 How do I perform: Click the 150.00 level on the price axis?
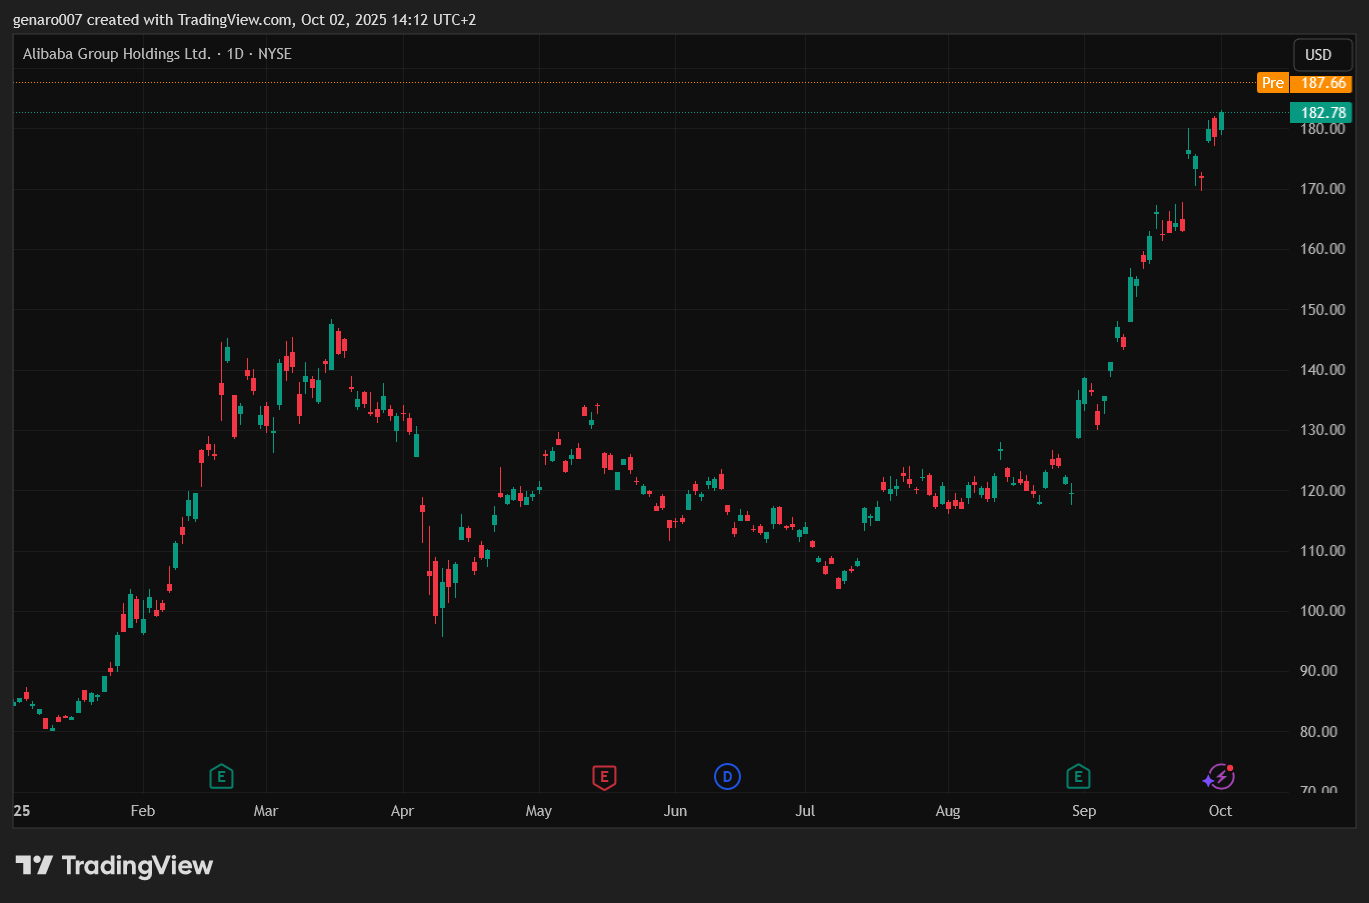point(1322,310)
